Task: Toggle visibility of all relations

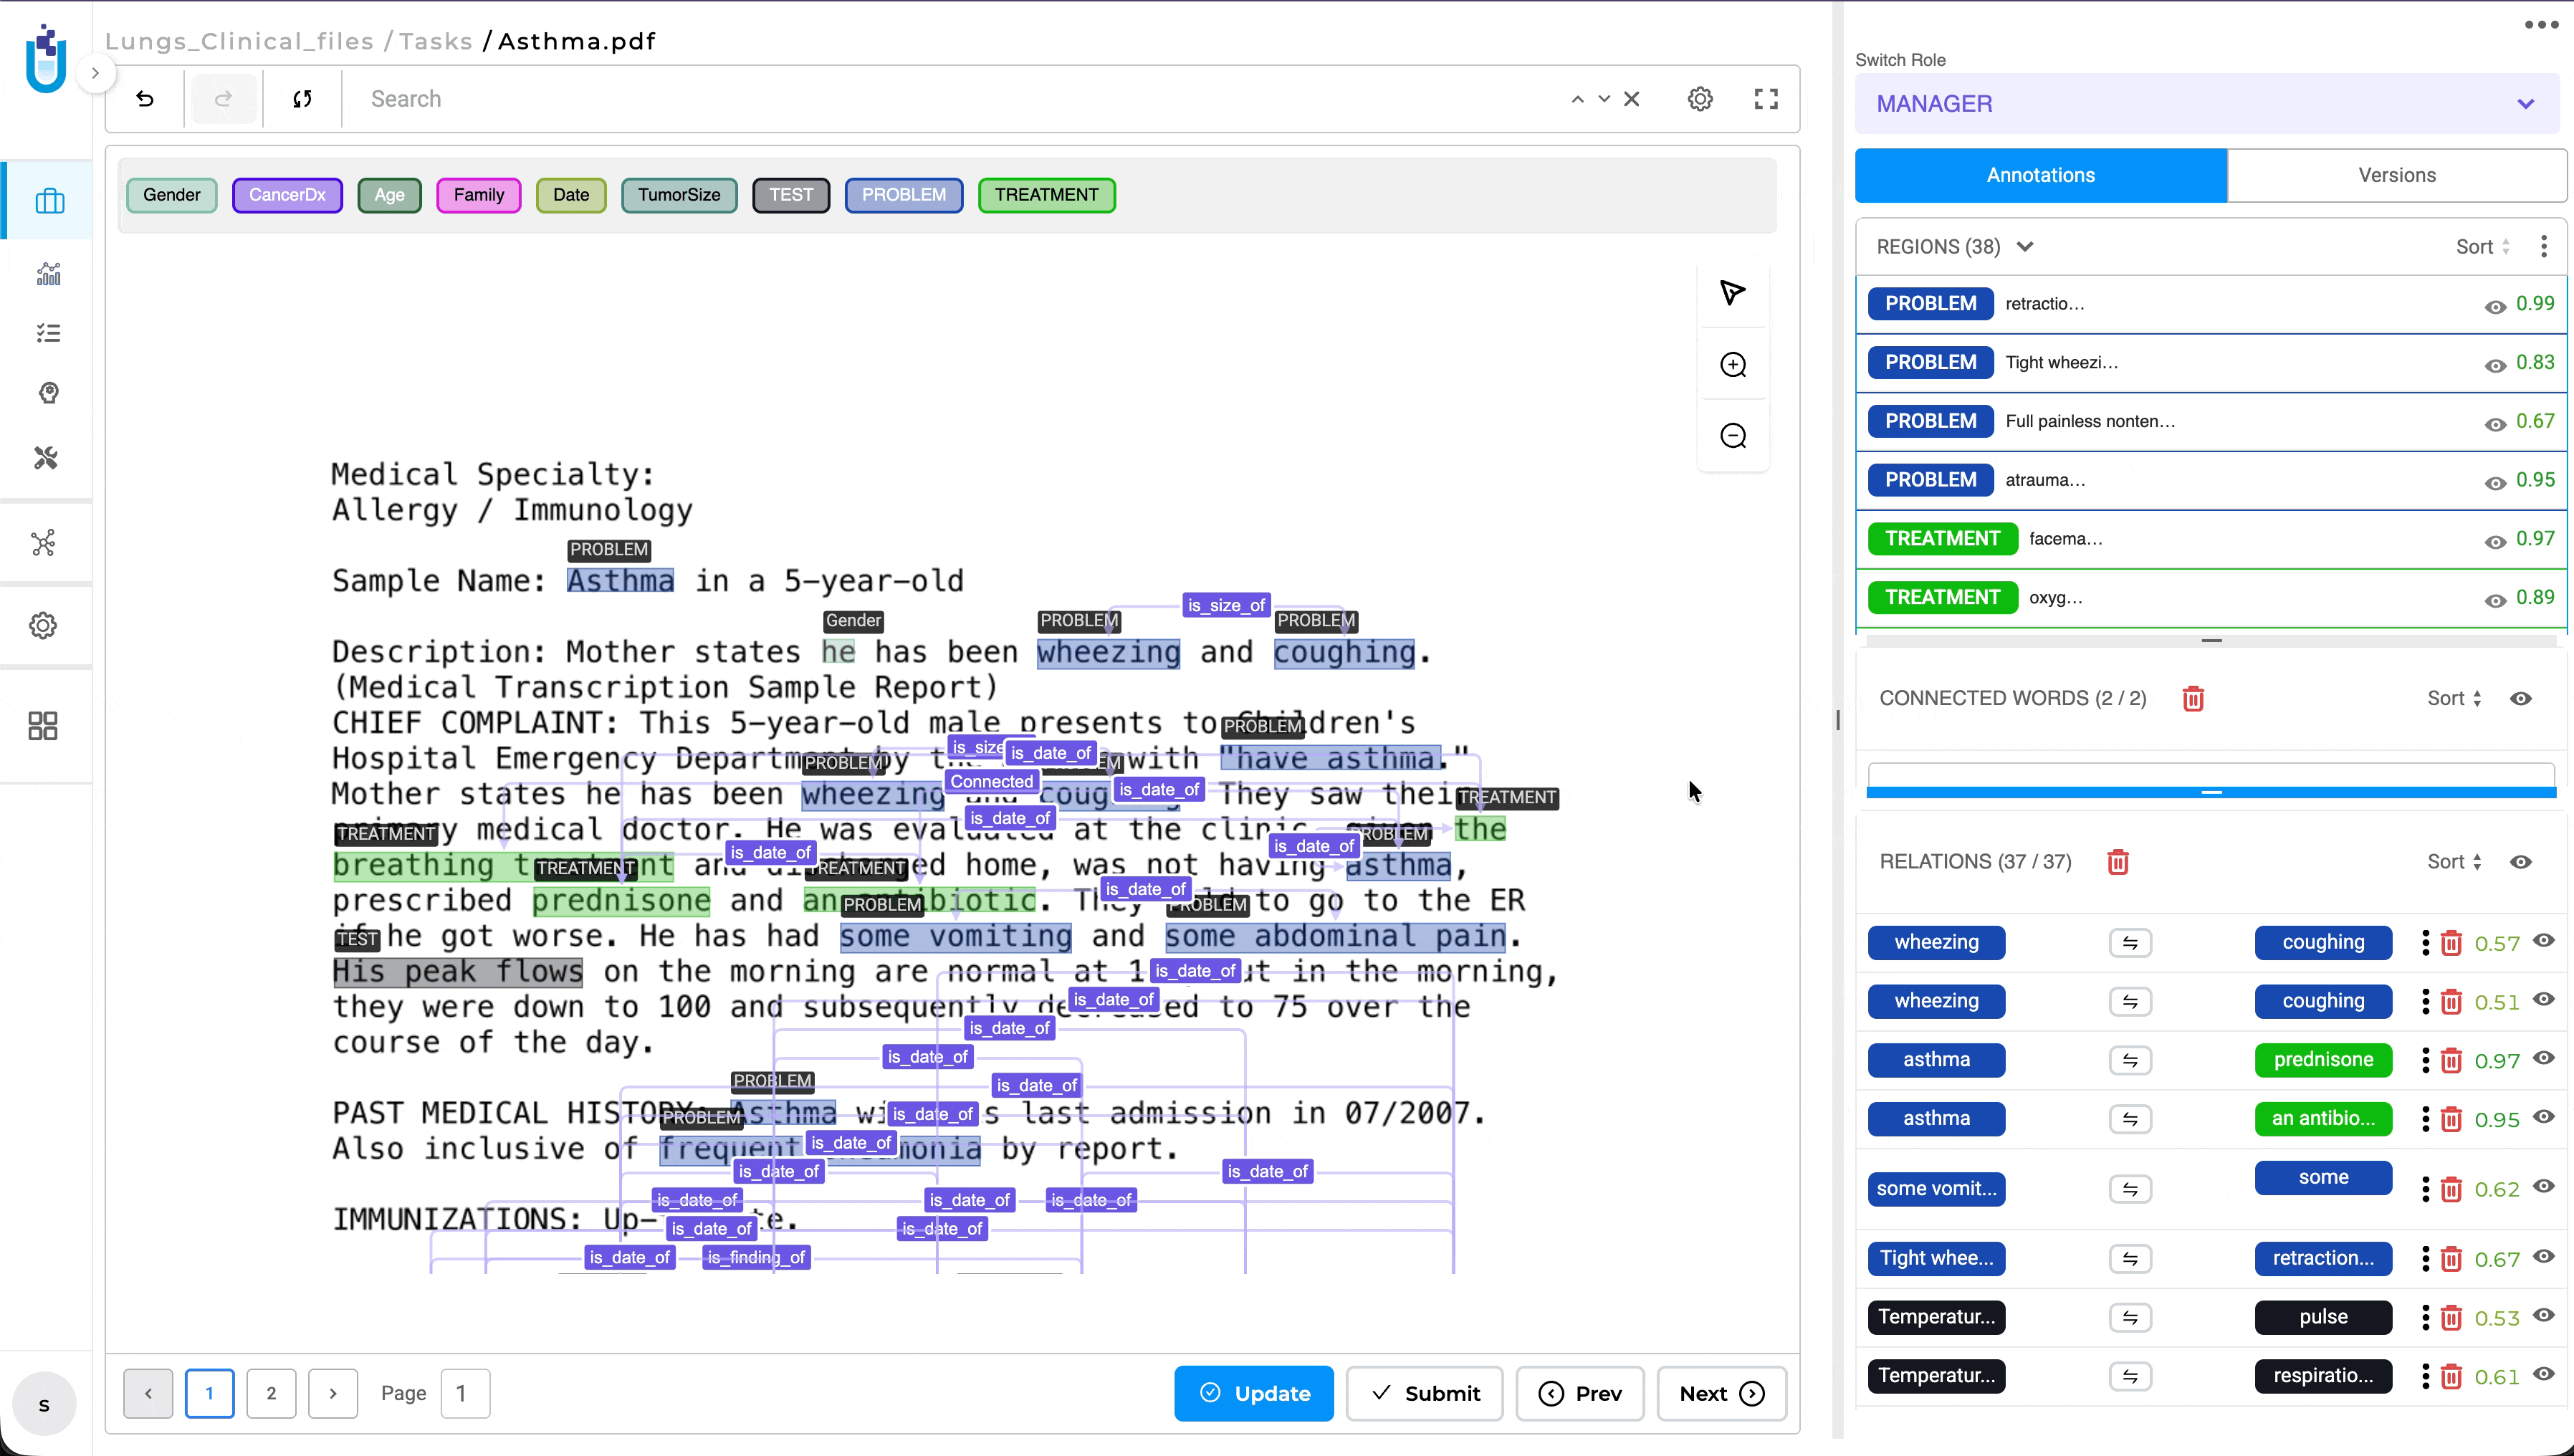Action: pos(2521,861)
